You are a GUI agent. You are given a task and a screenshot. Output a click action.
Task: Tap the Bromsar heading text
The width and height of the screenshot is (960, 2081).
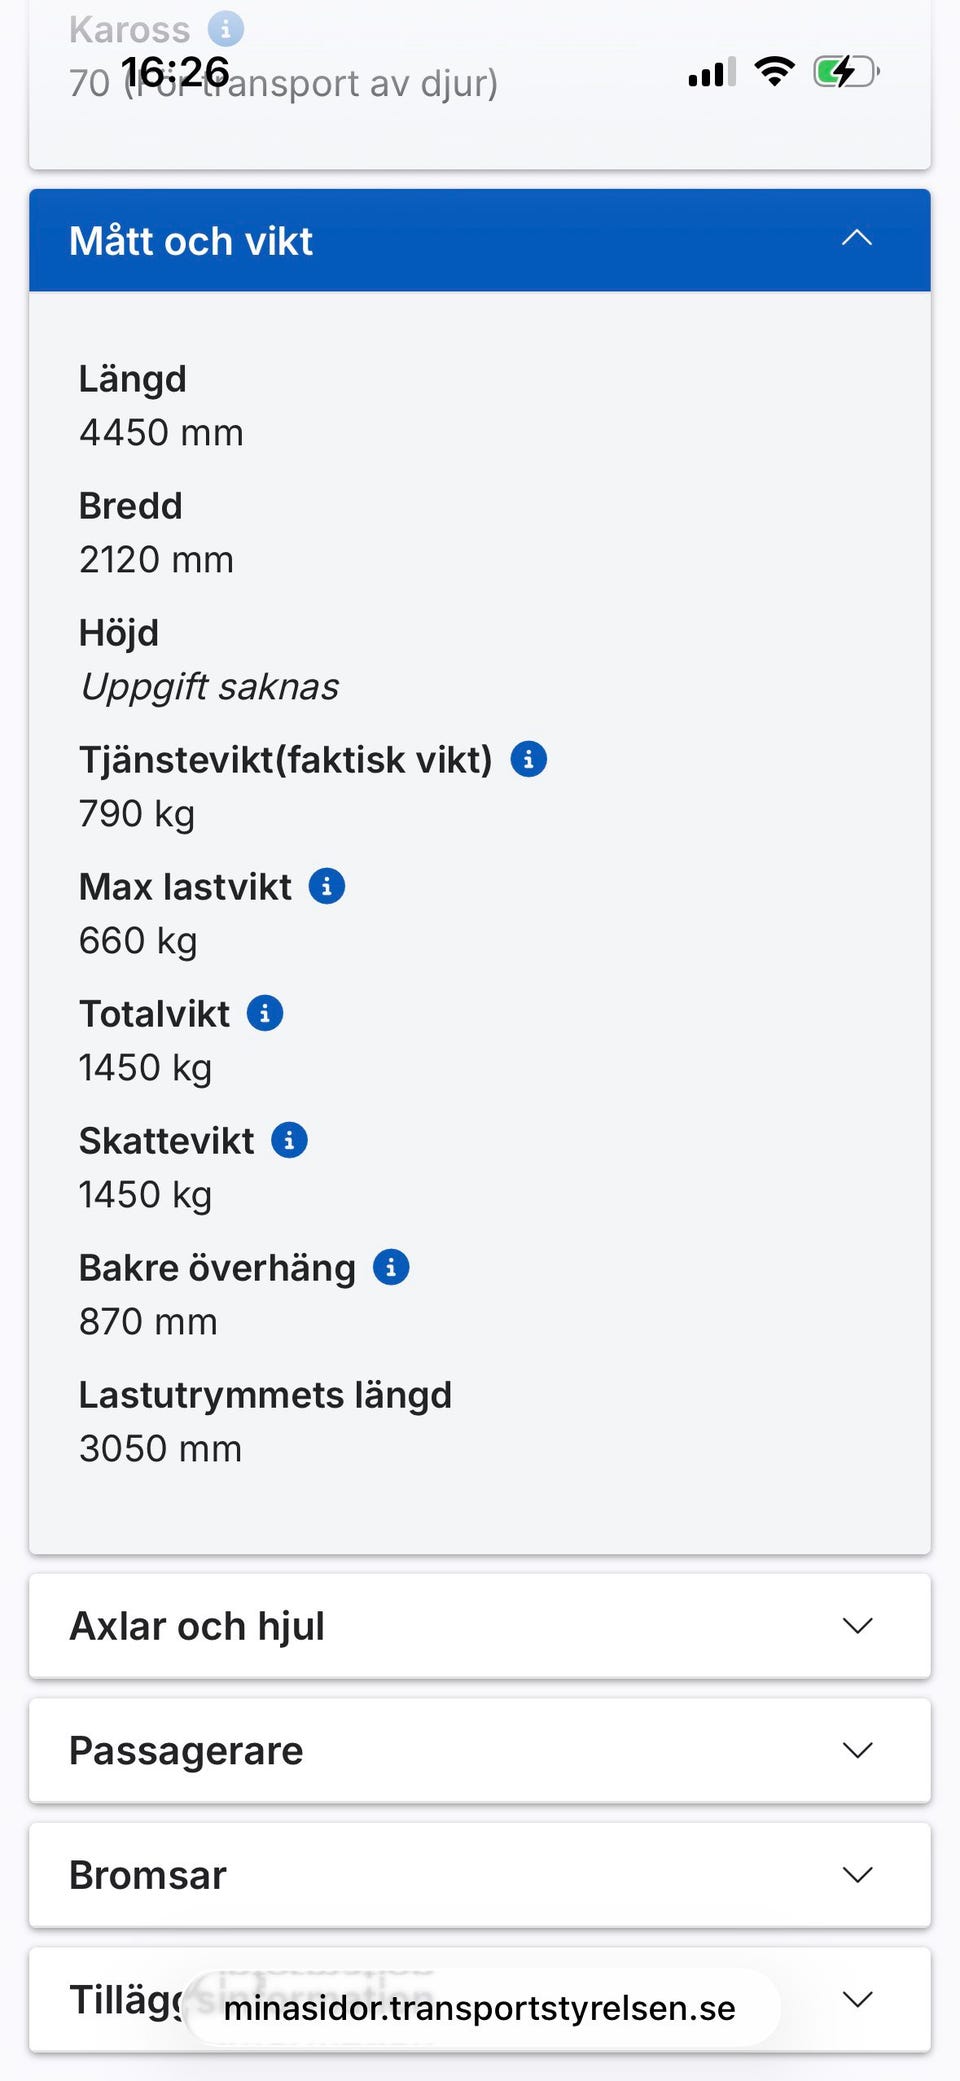click(148, 1875)
